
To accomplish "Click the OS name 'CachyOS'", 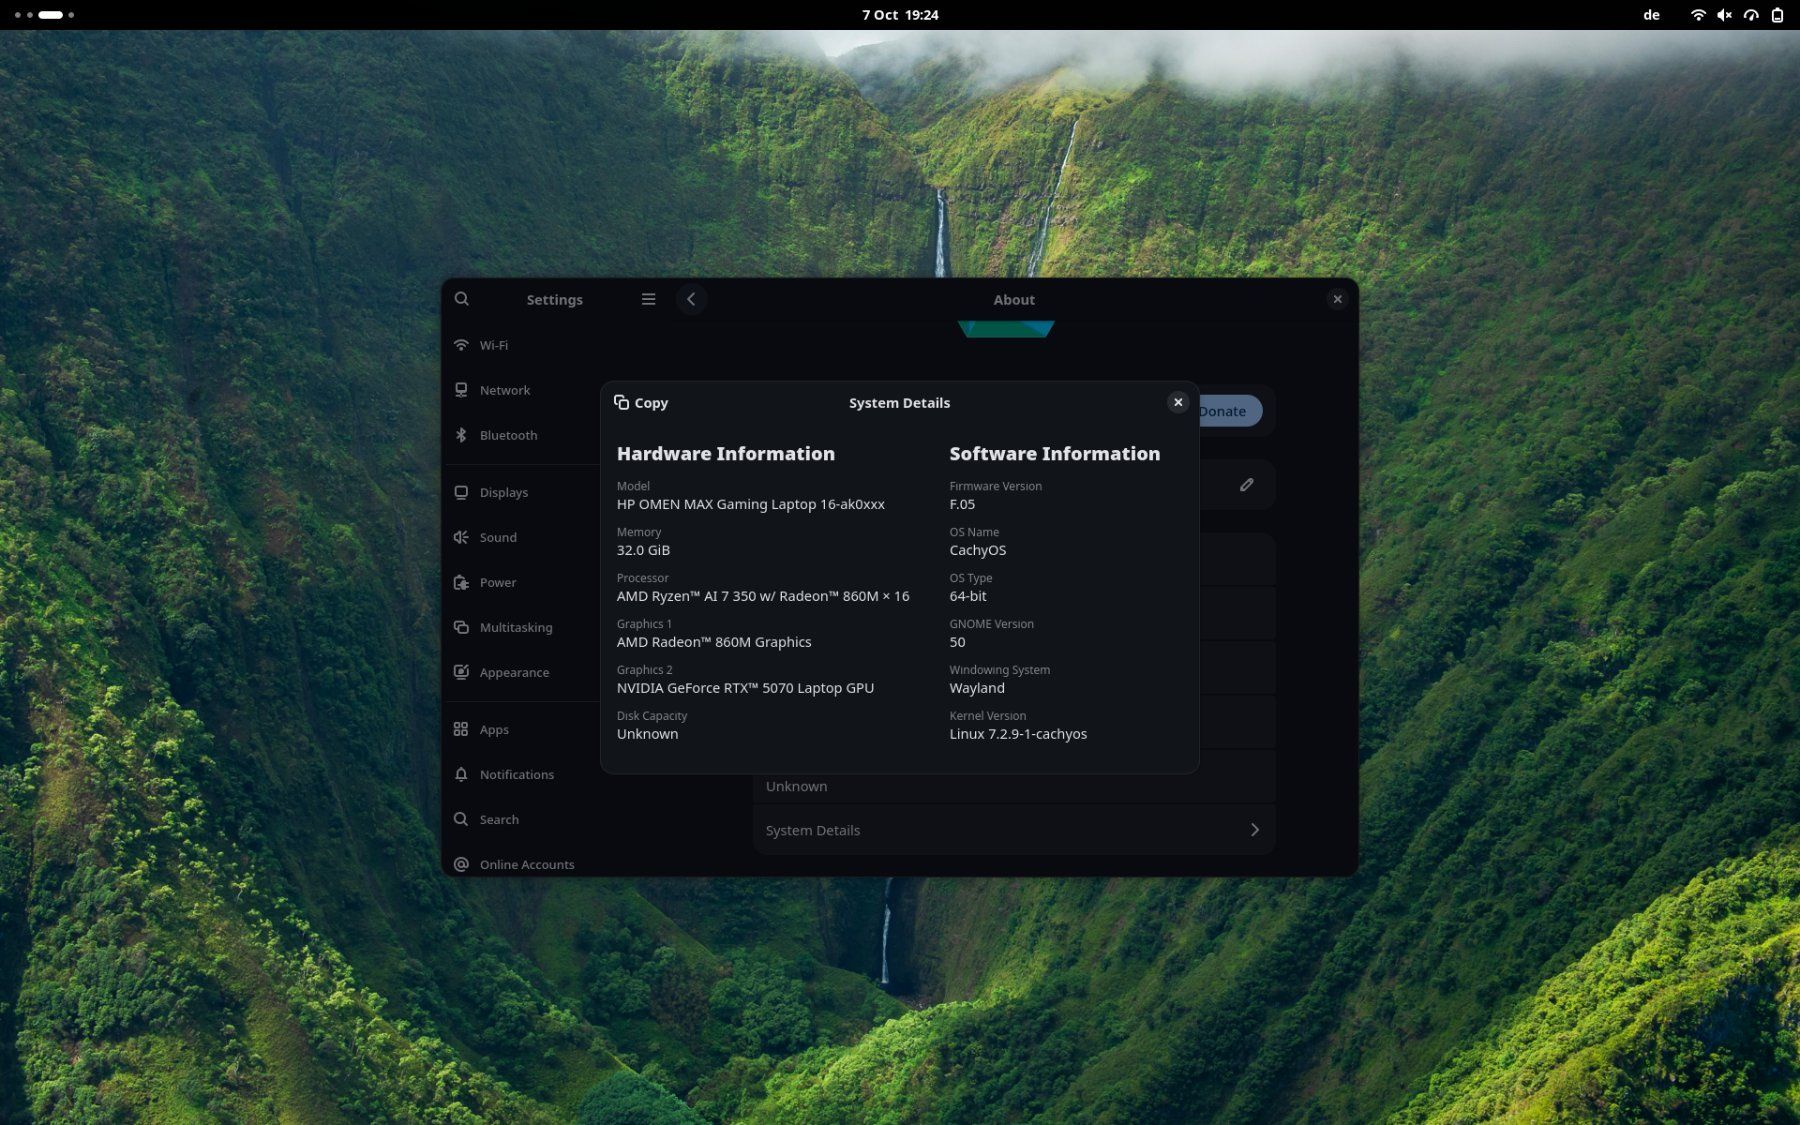I will point(978,550).
